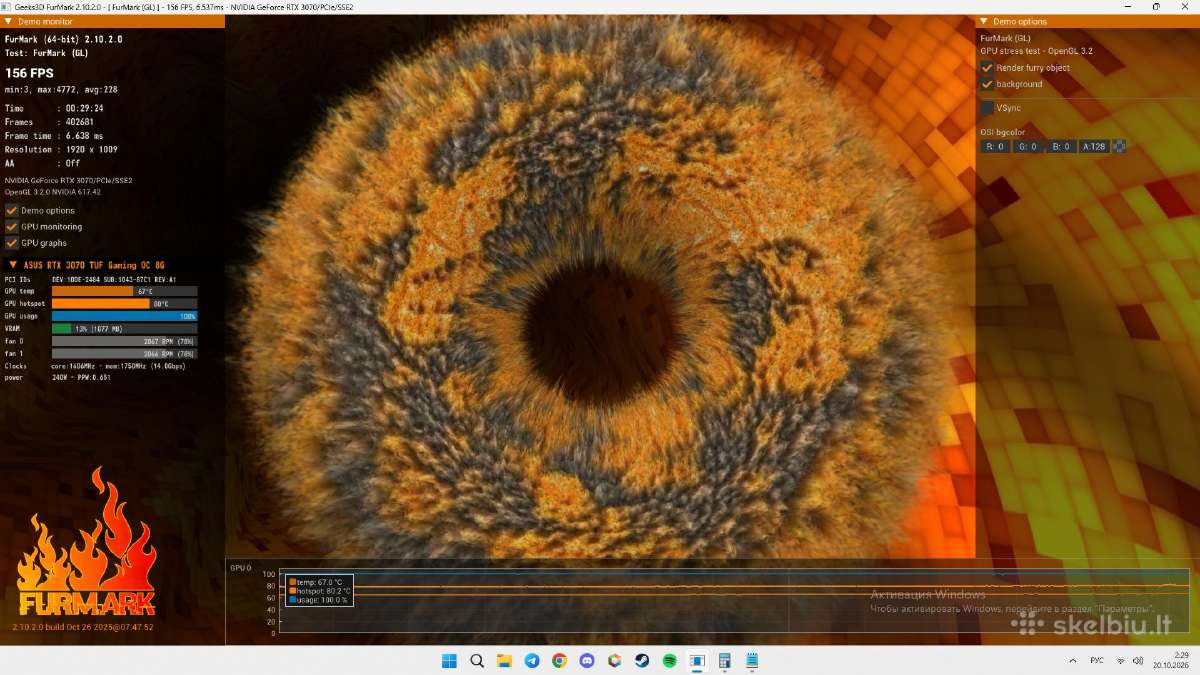Click the Resolution 1920 x 1009 value
The width and height of the screenshot is (1200, 675).
[x=91, y=149]
